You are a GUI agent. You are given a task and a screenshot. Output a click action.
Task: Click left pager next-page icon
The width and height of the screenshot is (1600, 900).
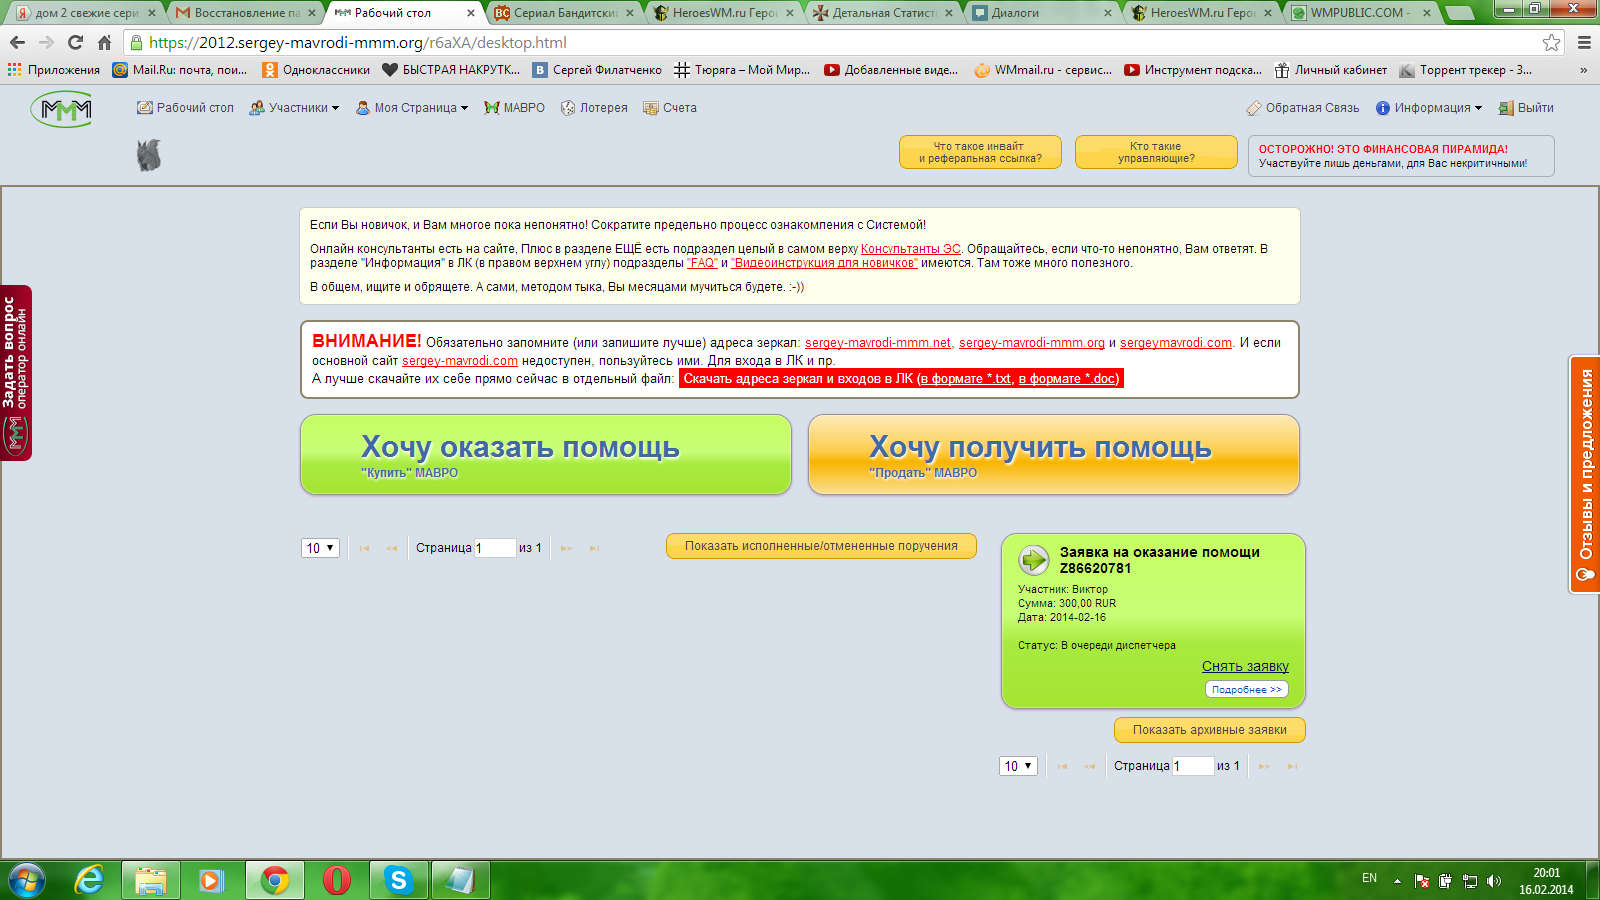coord(566,548)
